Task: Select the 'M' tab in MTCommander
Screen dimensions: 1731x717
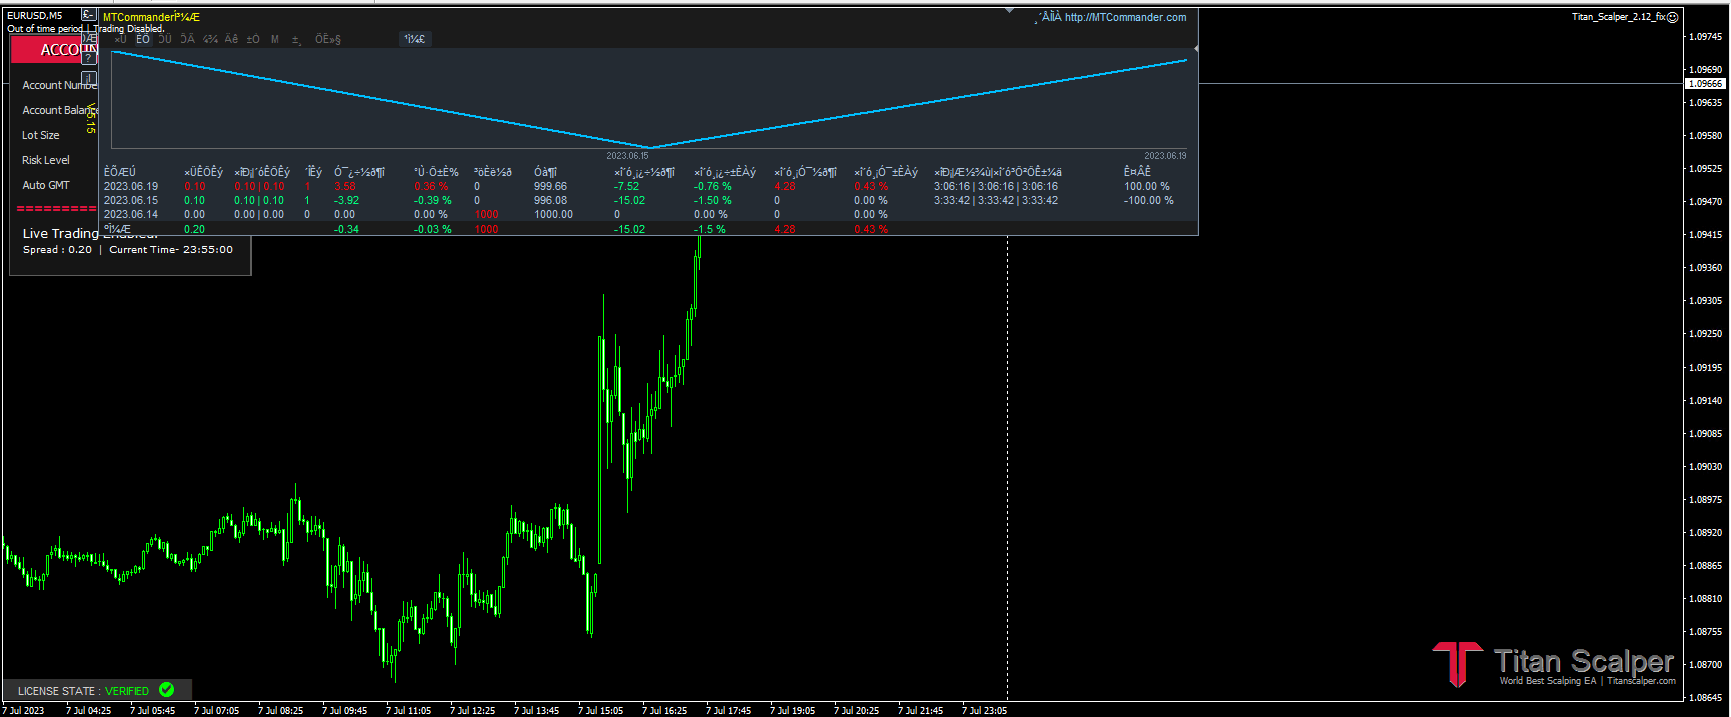Action: click(275, 39)
